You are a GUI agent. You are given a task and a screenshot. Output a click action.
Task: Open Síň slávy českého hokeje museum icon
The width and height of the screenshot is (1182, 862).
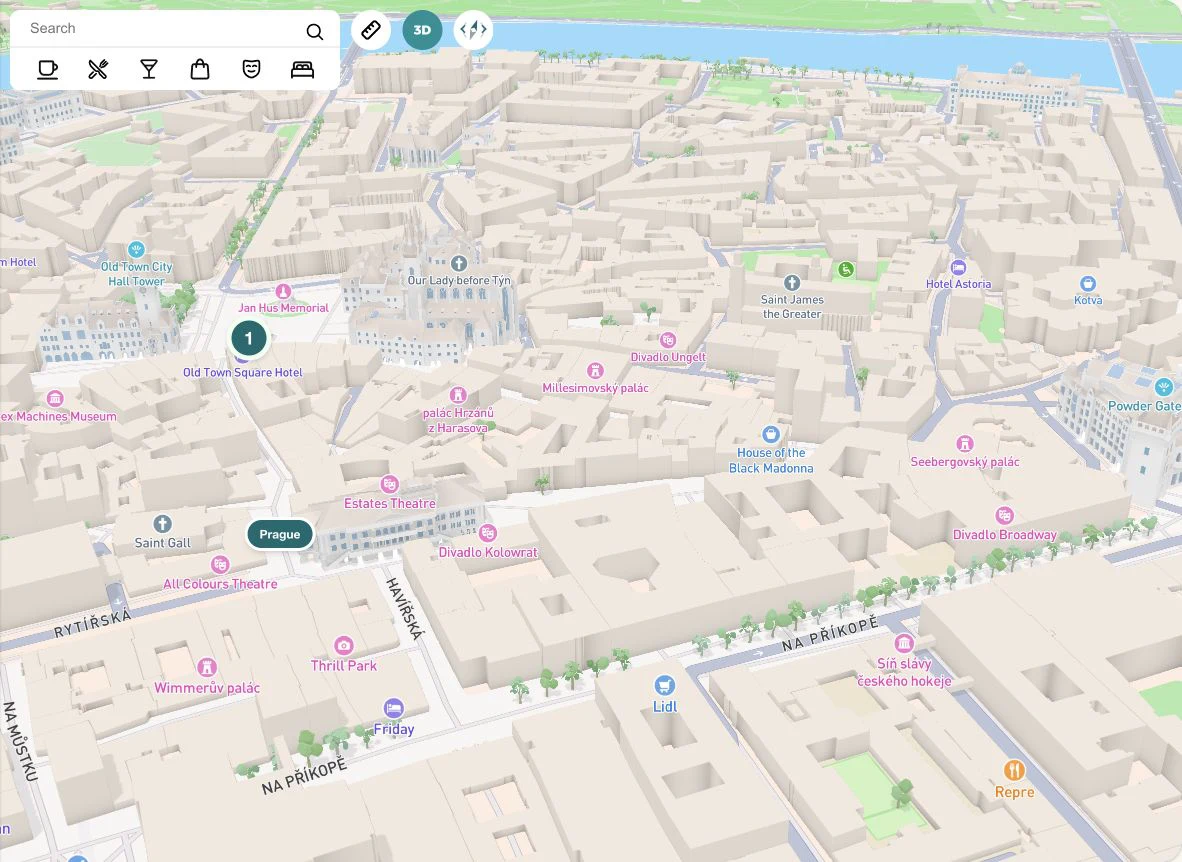(x=904, y=643)
